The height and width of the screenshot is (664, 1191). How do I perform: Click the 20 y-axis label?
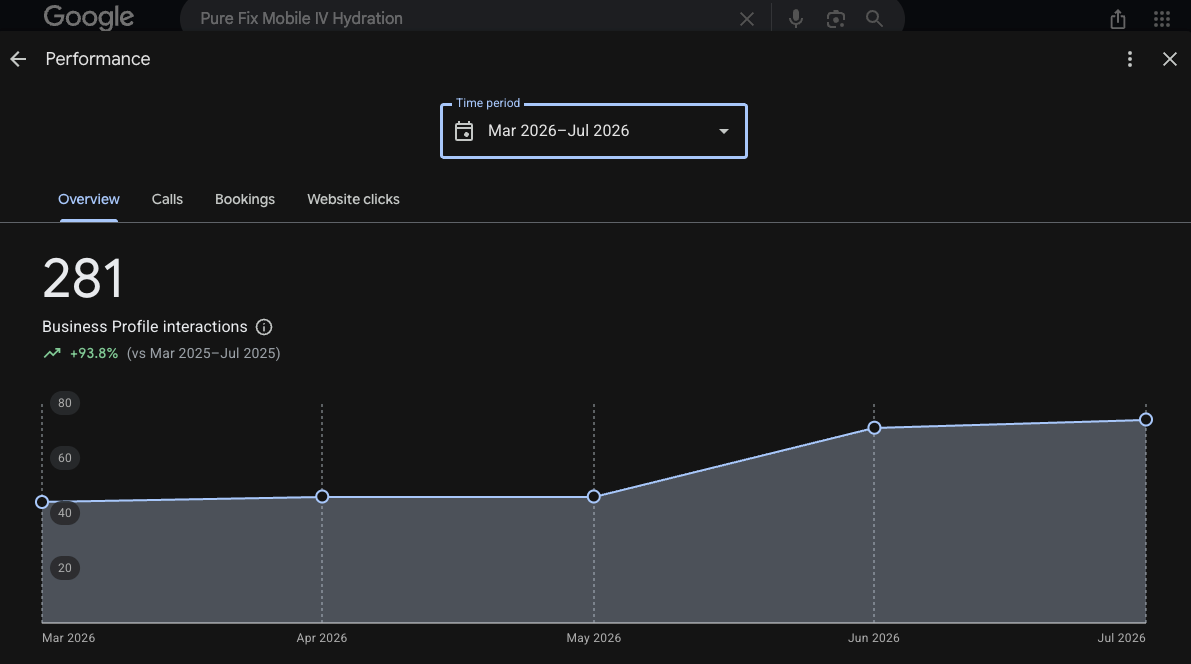tap(65, 568)
